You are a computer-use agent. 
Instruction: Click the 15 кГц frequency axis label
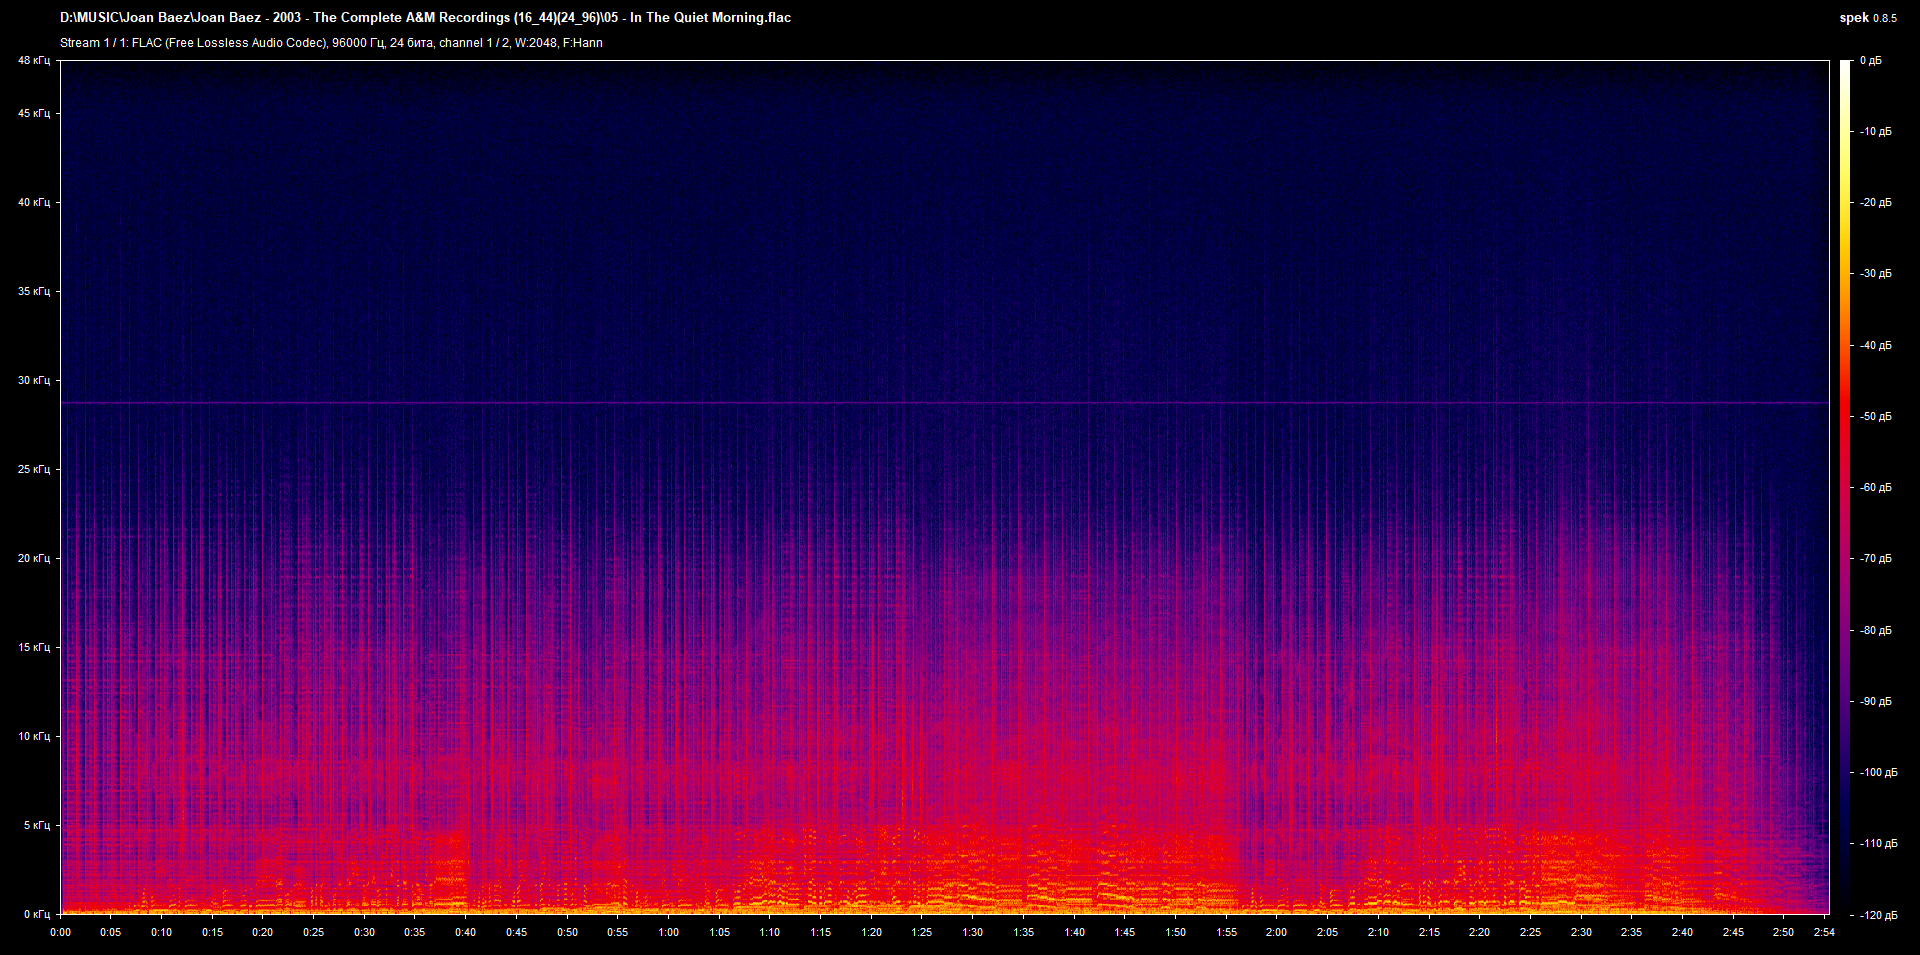click(x=34, y=648)
